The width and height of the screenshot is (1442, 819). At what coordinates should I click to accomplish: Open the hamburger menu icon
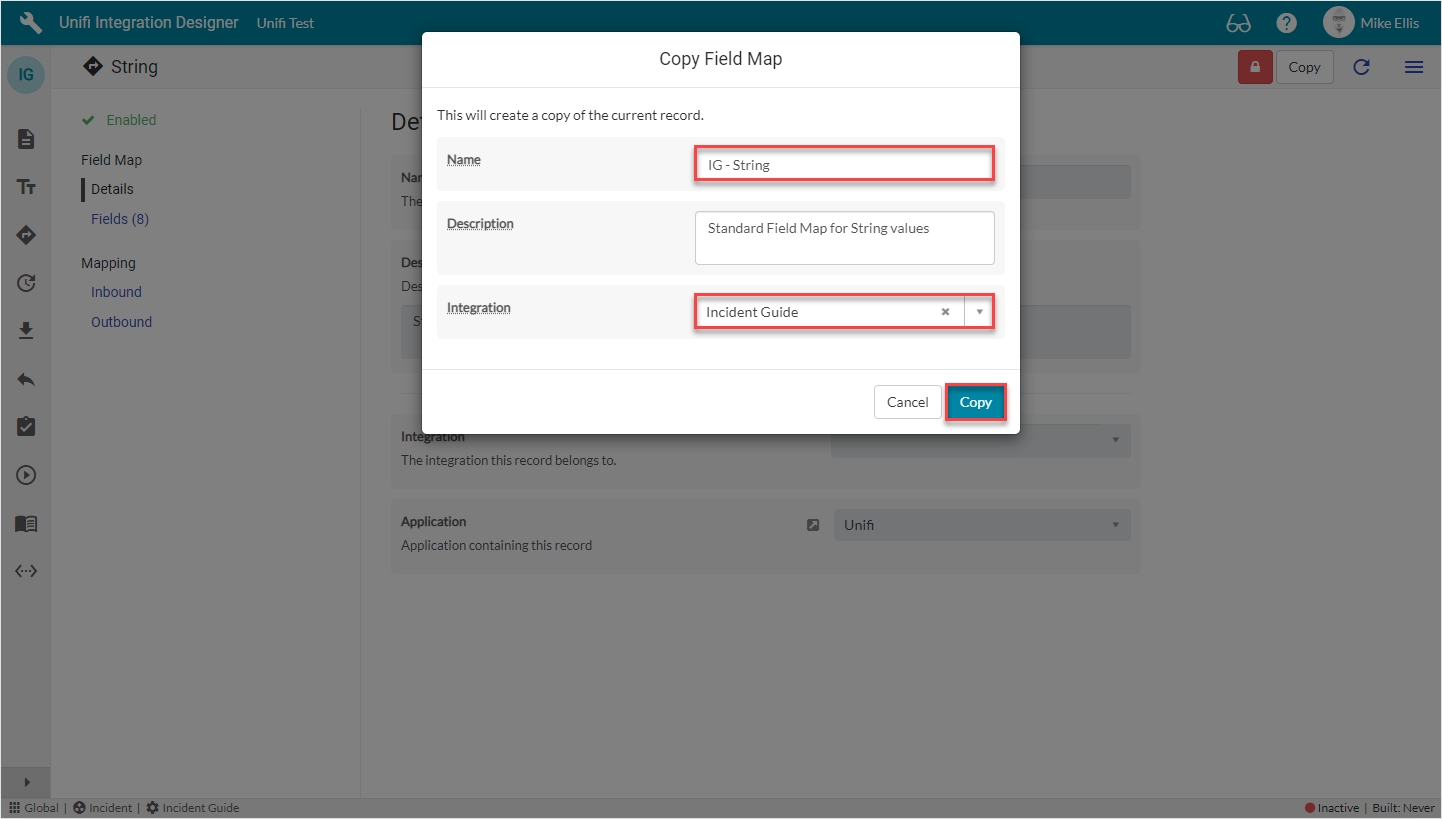[1413, 67]
